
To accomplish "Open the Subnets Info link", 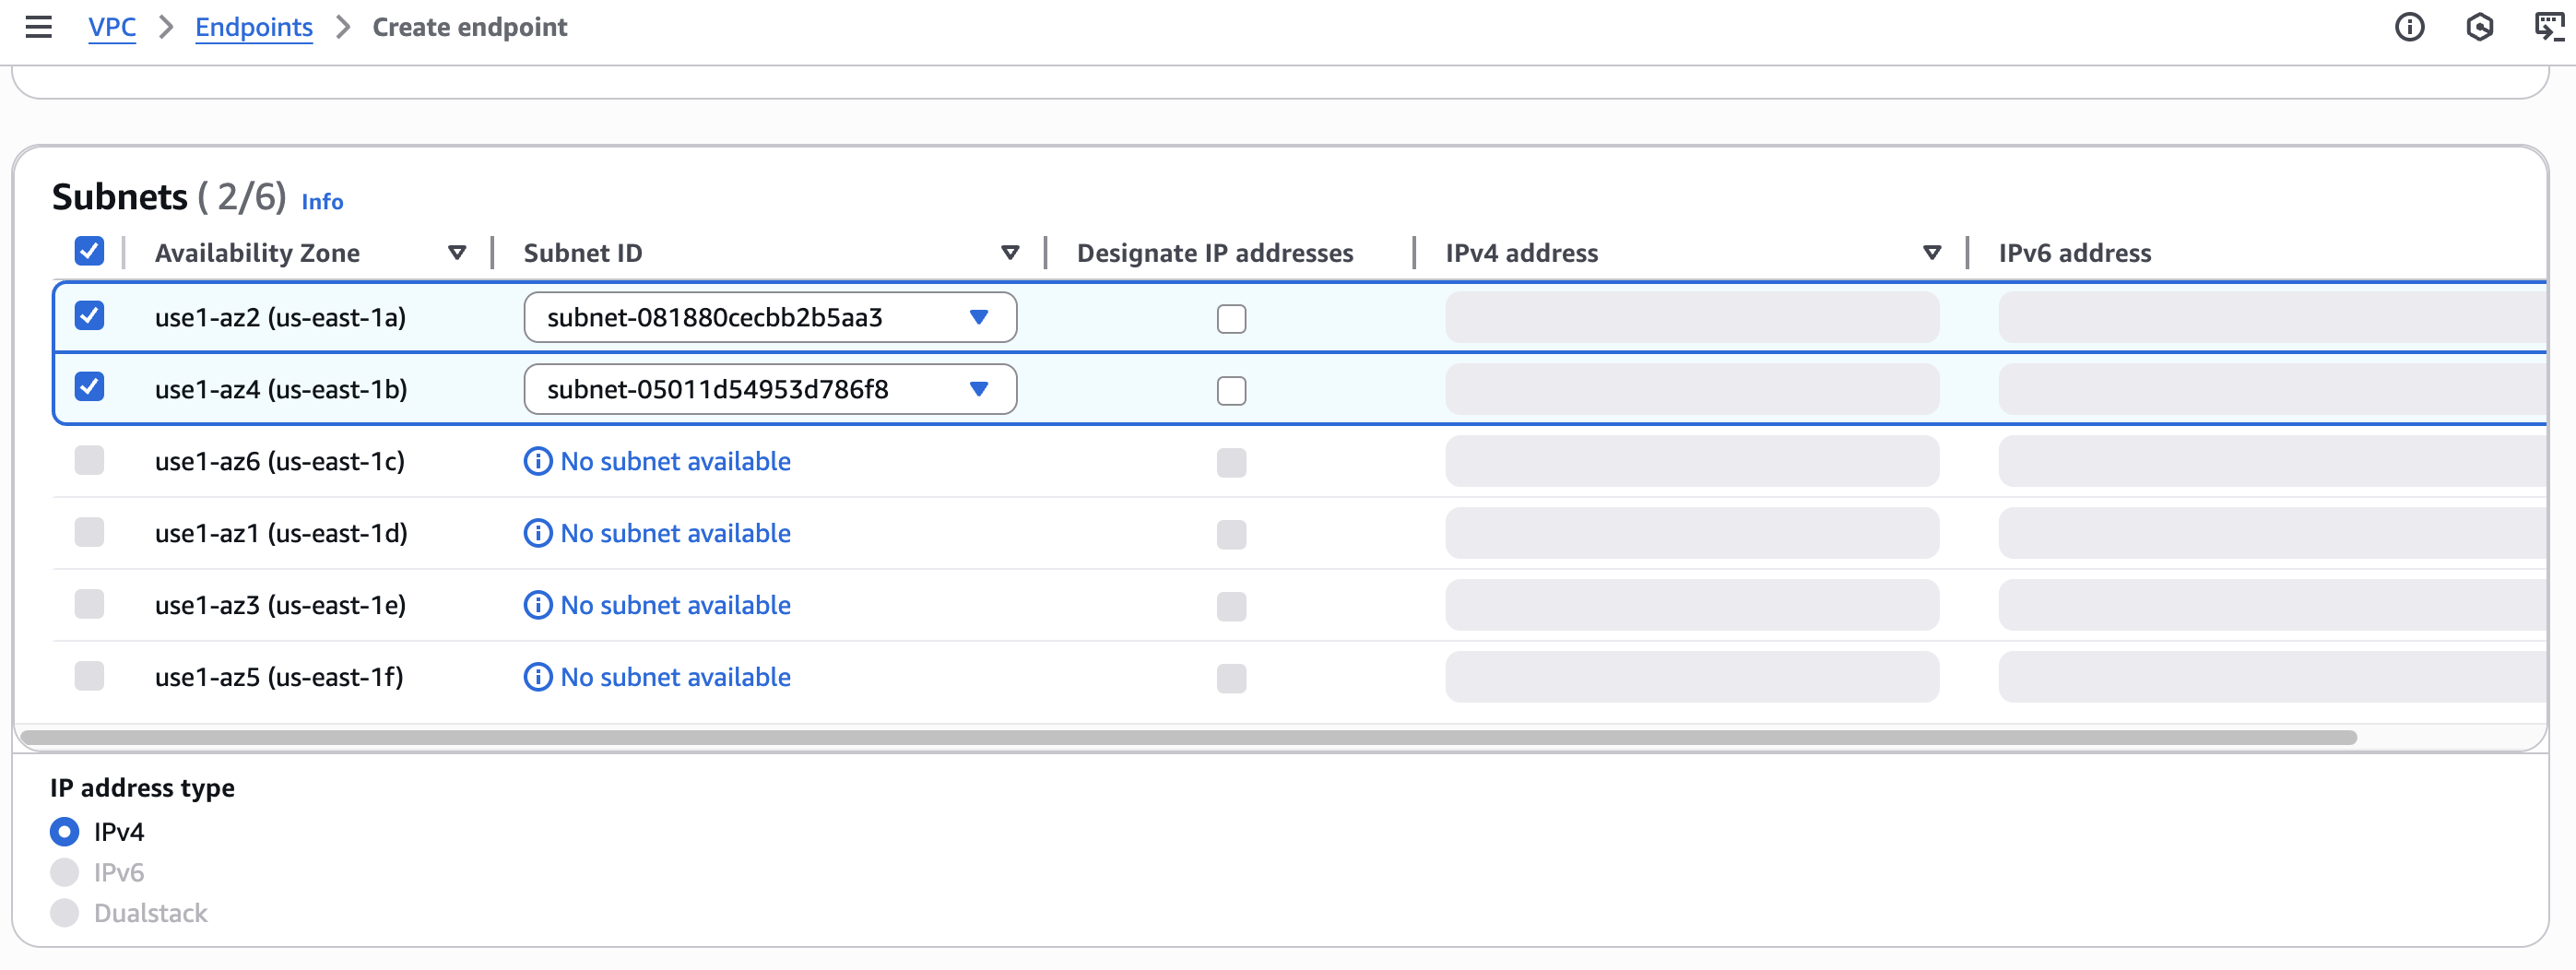I will coord(322,202).
